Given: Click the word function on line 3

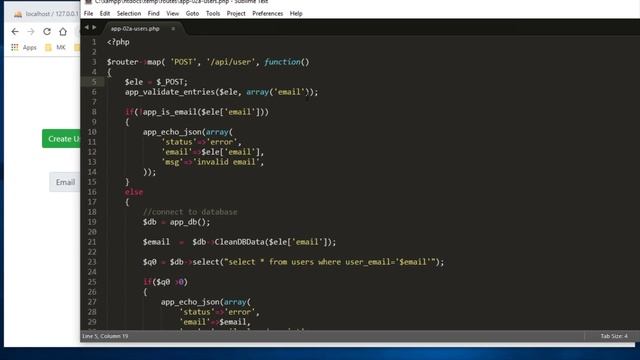Looking at the screenshot, I should click(x=282, y=62).
